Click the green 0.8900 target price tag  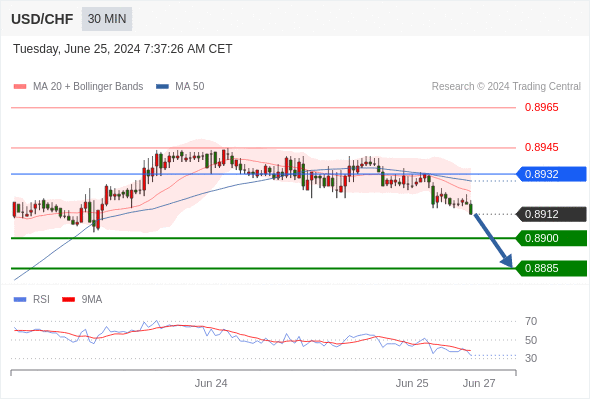(551, 238)
